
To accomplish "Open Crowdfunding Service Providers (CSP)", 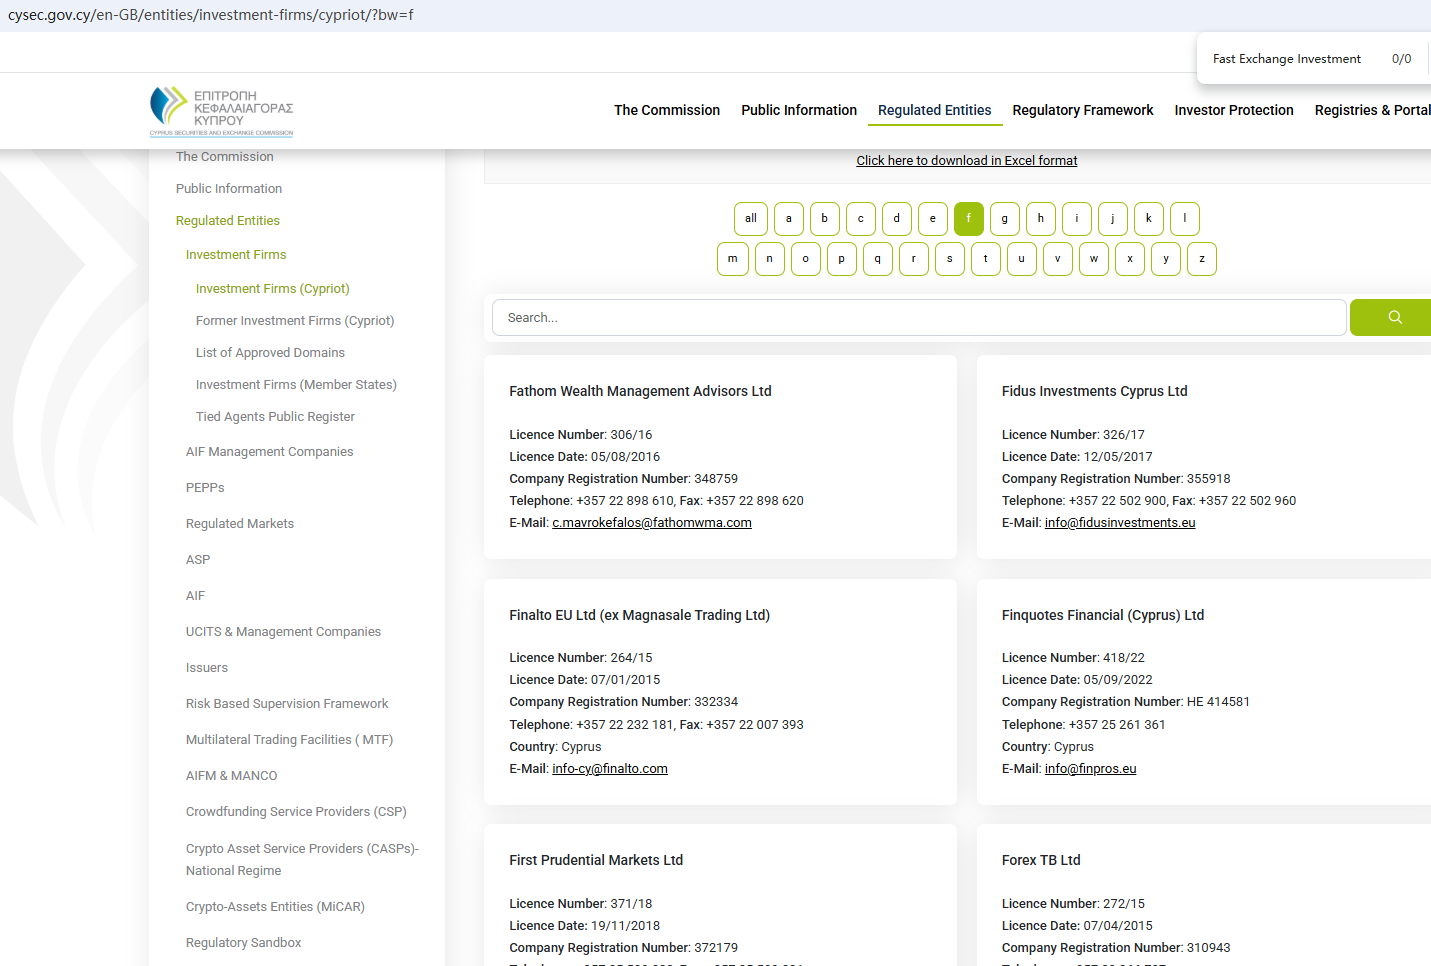I will (296, 812).
